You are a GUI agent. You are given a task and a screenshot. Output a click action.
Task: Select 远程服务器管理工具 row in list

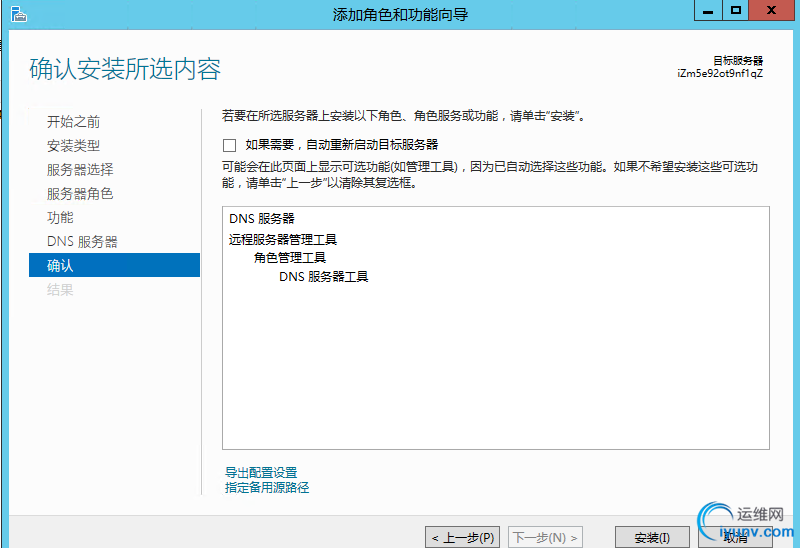coord(283,239)
